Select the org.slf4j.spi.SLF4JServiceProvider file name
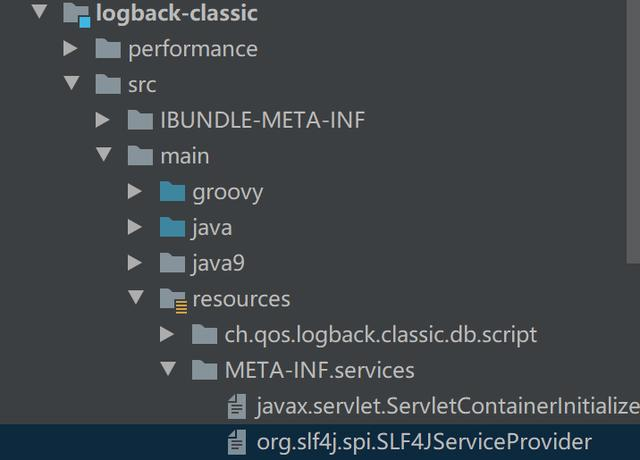This screenshot has height=460, width=640. coord(424,442)
